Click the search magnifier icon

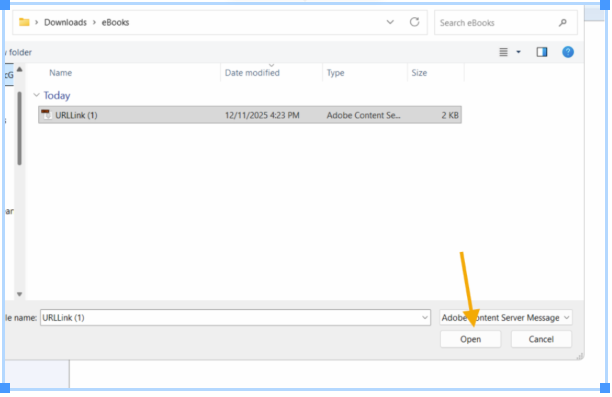pos(562,23)
